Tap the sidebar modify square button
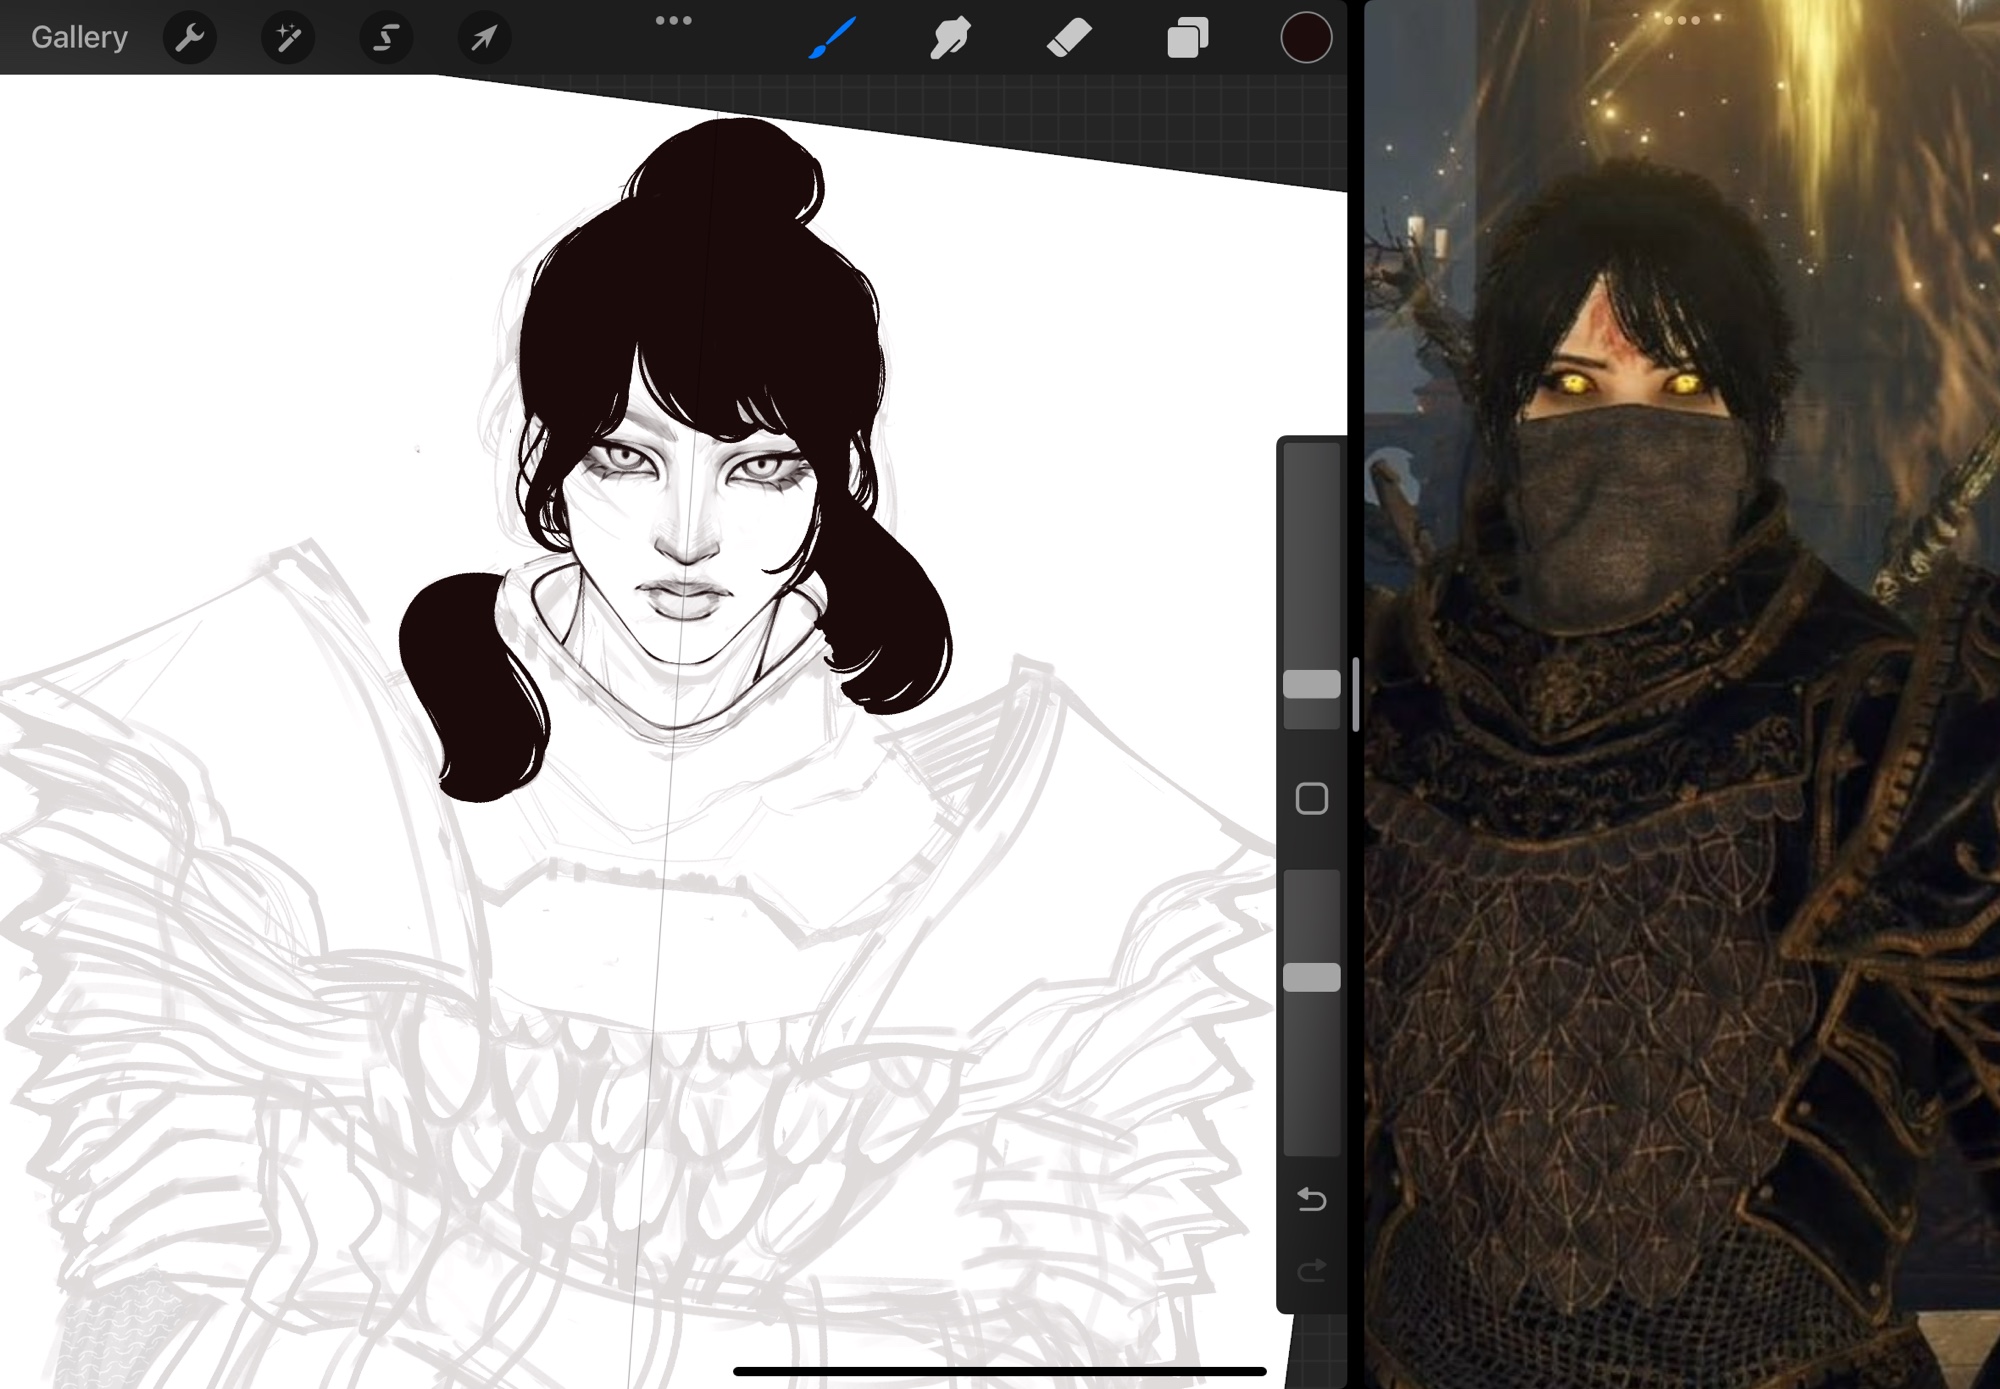This screenshot has height=1389, width=2000. tap(1311, 799)
